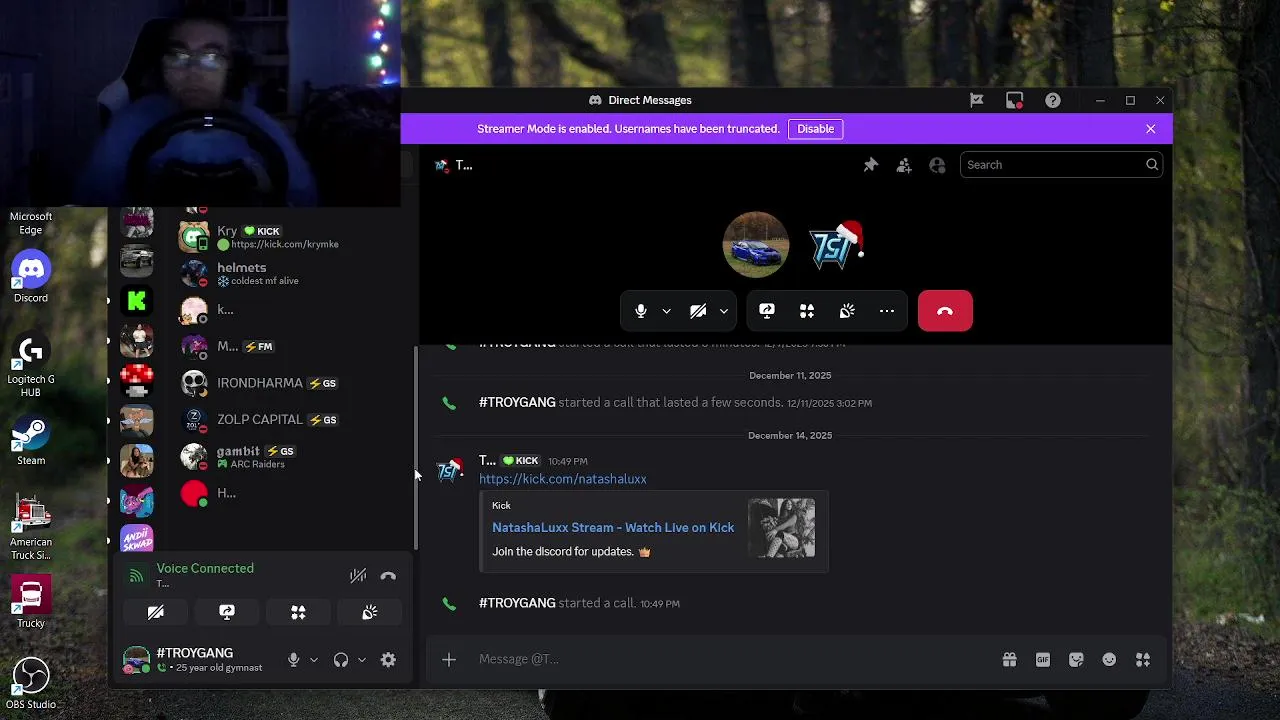Open soundboard in voice panel
Viewport: 1280px width, 720px height.
(370, 612)
